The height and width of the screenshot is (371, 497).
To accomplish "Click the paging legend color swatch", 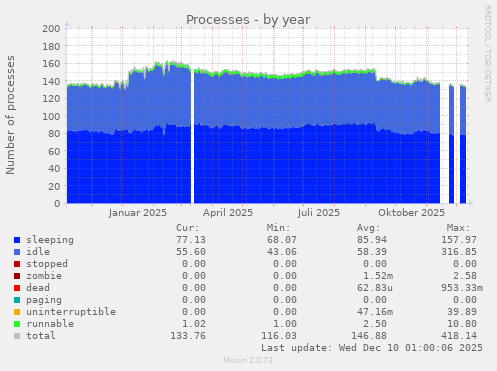I will pos(17,300).
